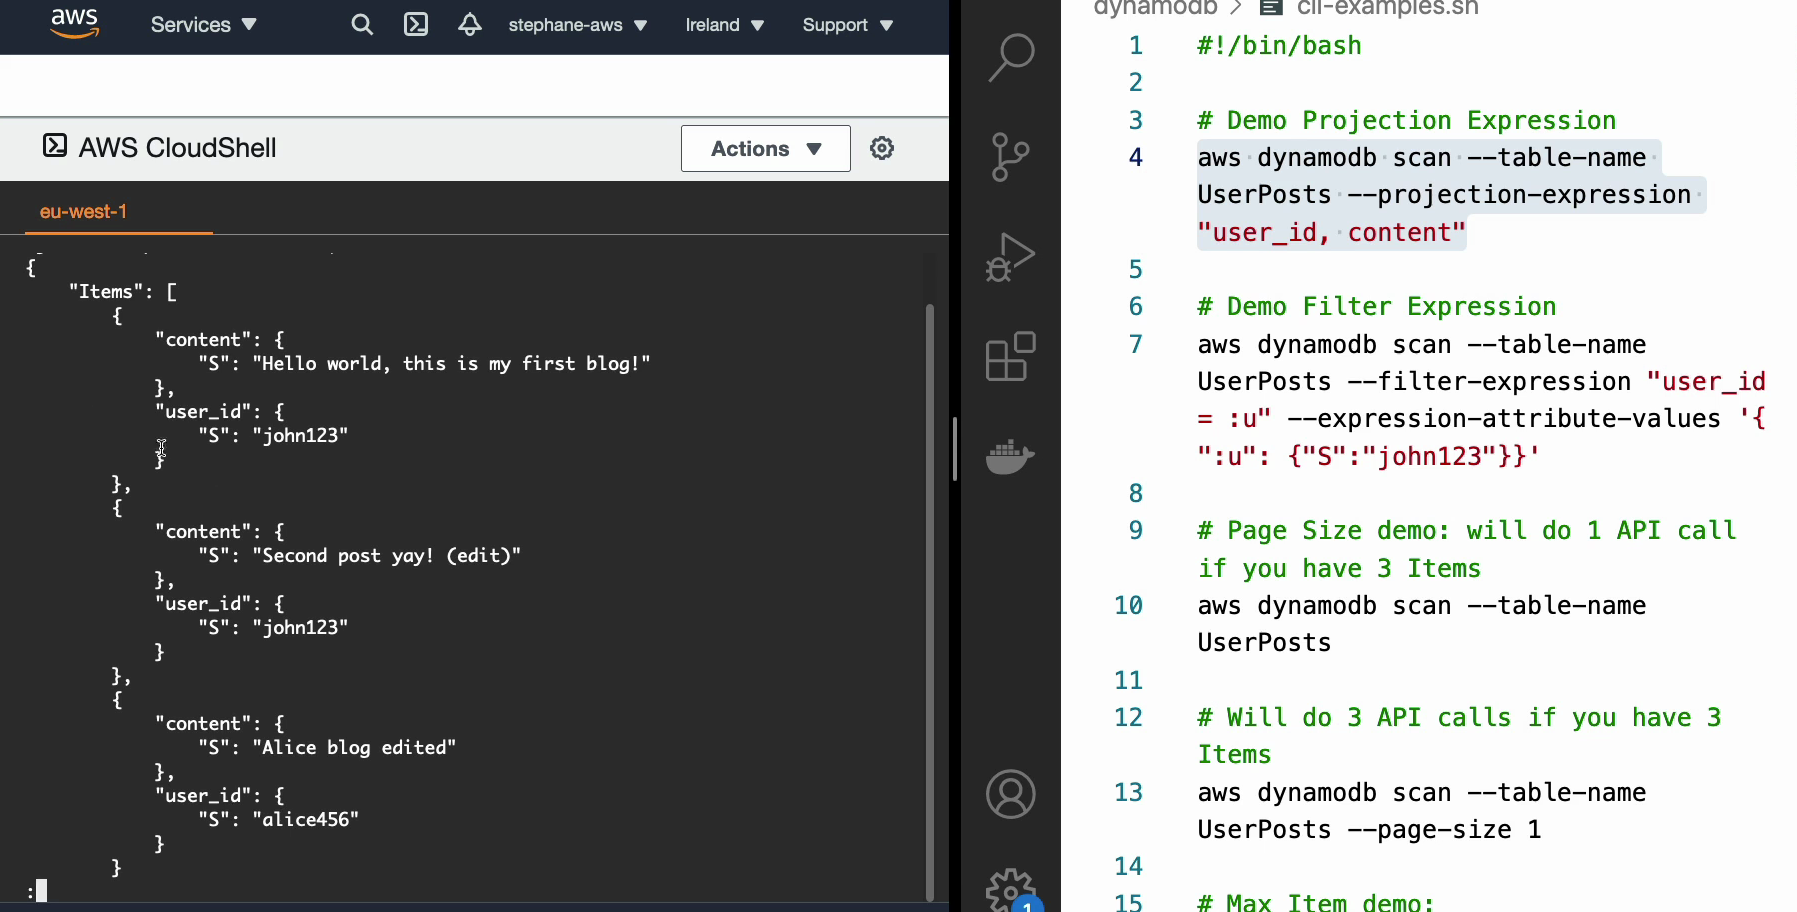This screenshot has height=912, width=1797.
Task: Open the Ireland region selector
Action: 724,25
